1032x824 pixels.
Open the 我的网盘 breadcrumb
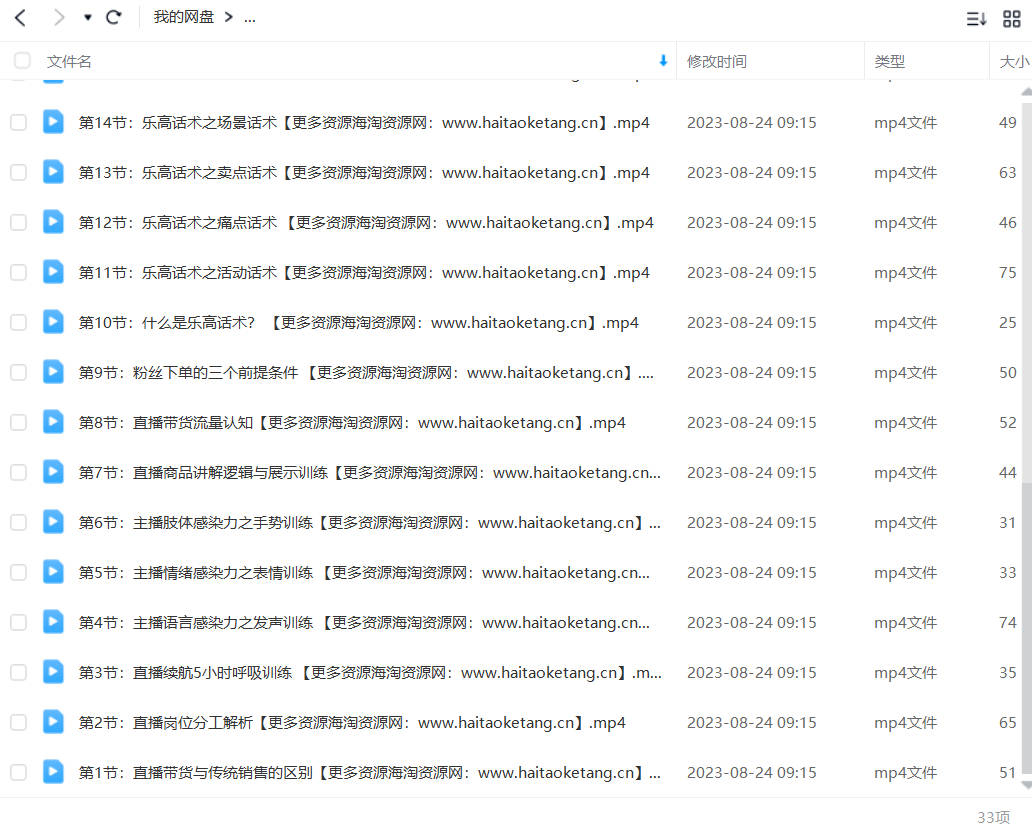pyautogui.click(x=184, y=17)
